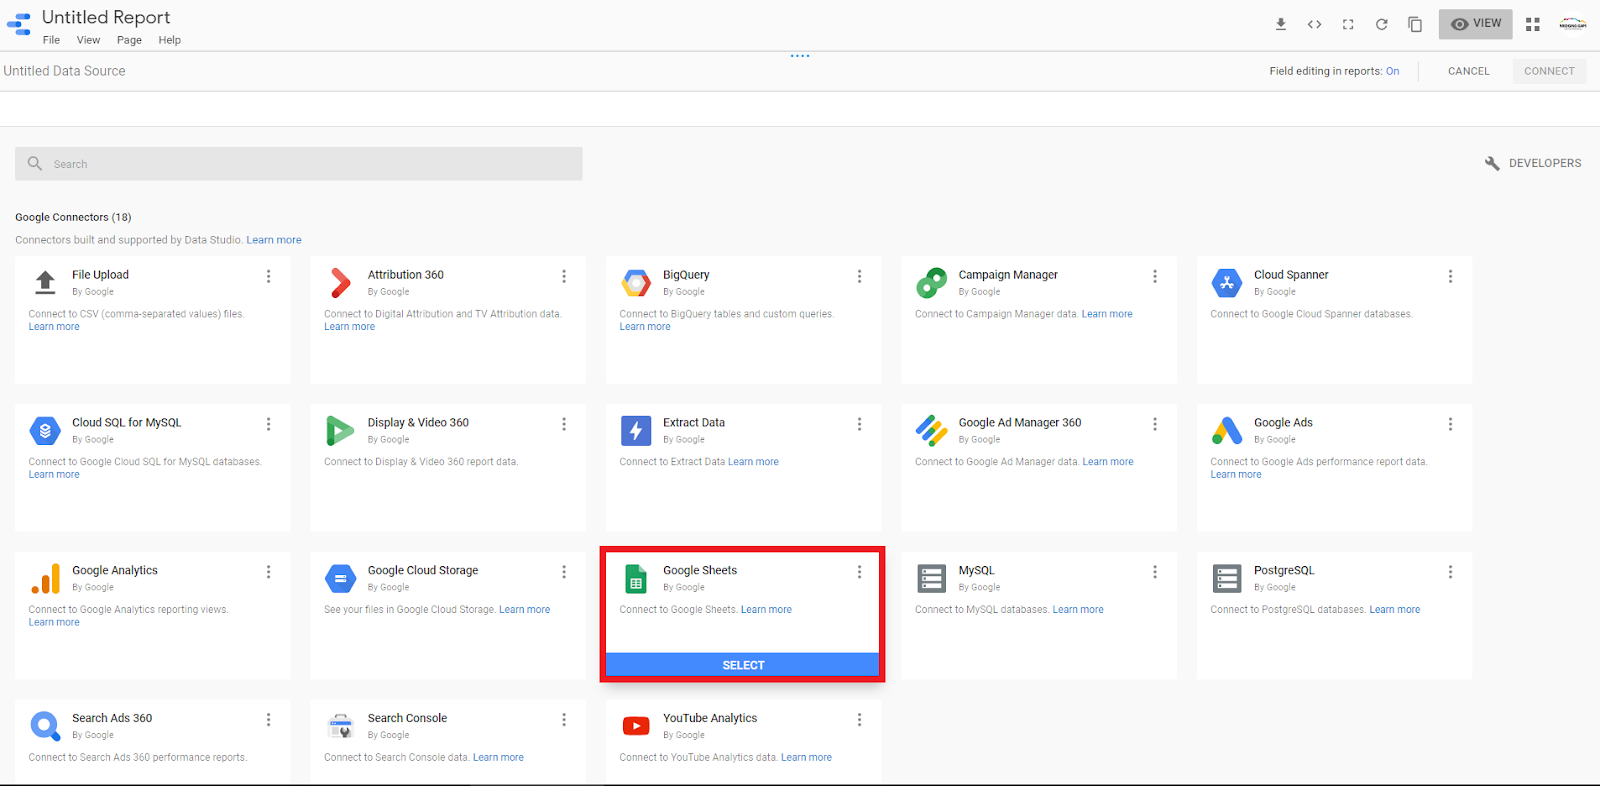This screenshot has height=786, width=1600.
Task: Edit the Untitled Report title
Action: [x=106, y=17]
